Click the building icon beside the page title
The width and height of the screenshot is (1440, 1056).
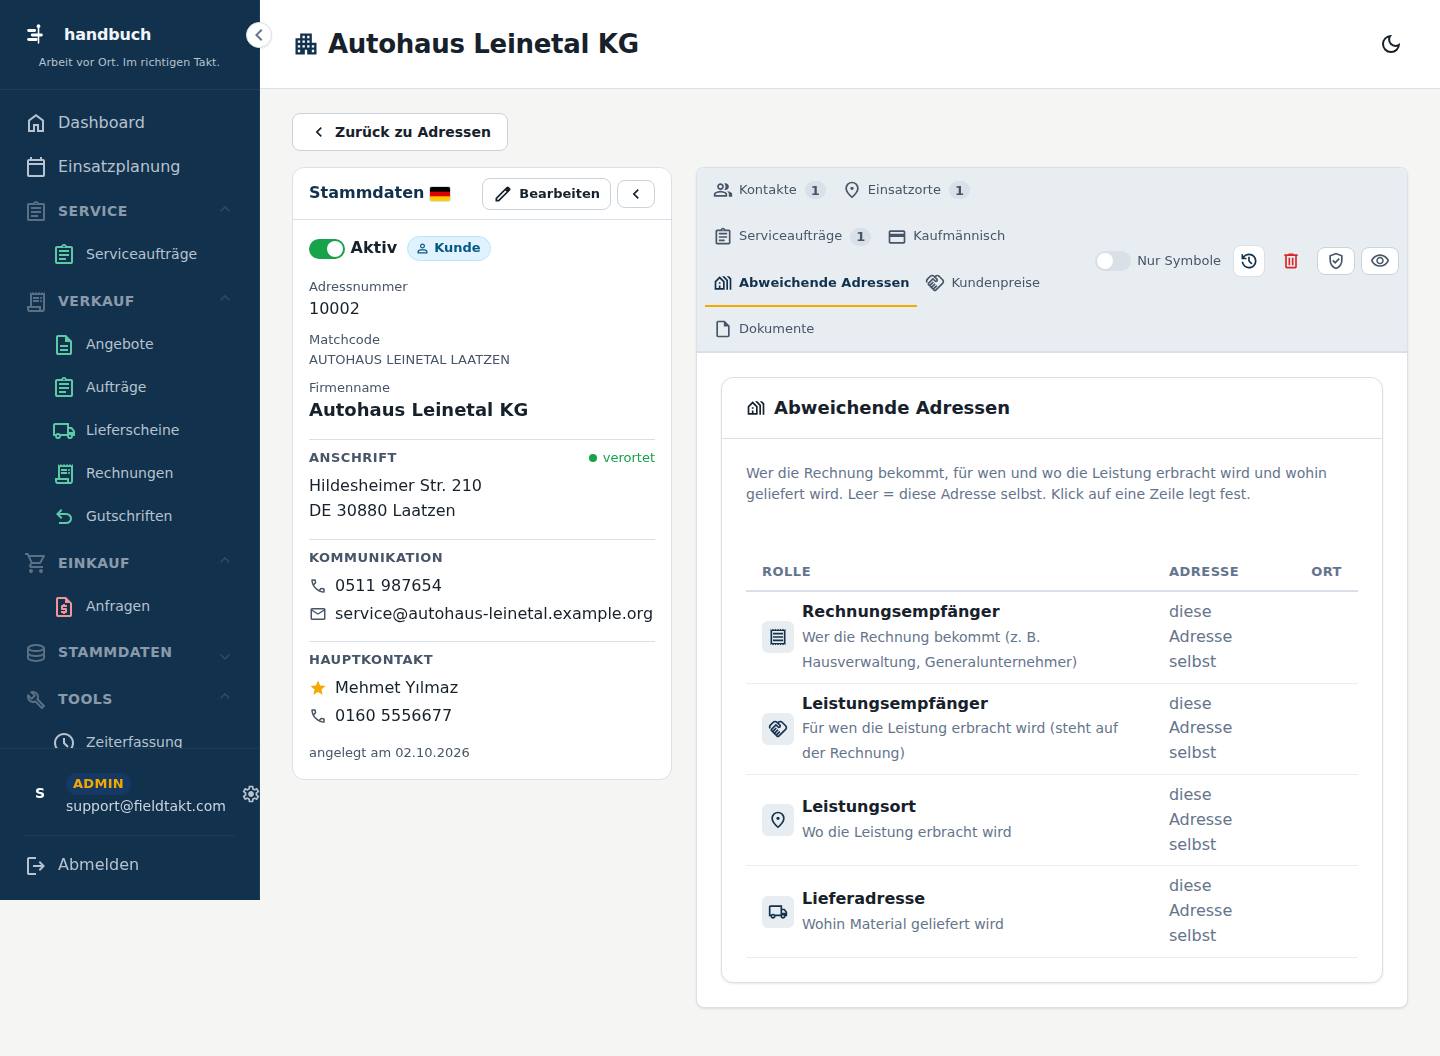pyautogui.click(x=306, y=44)
